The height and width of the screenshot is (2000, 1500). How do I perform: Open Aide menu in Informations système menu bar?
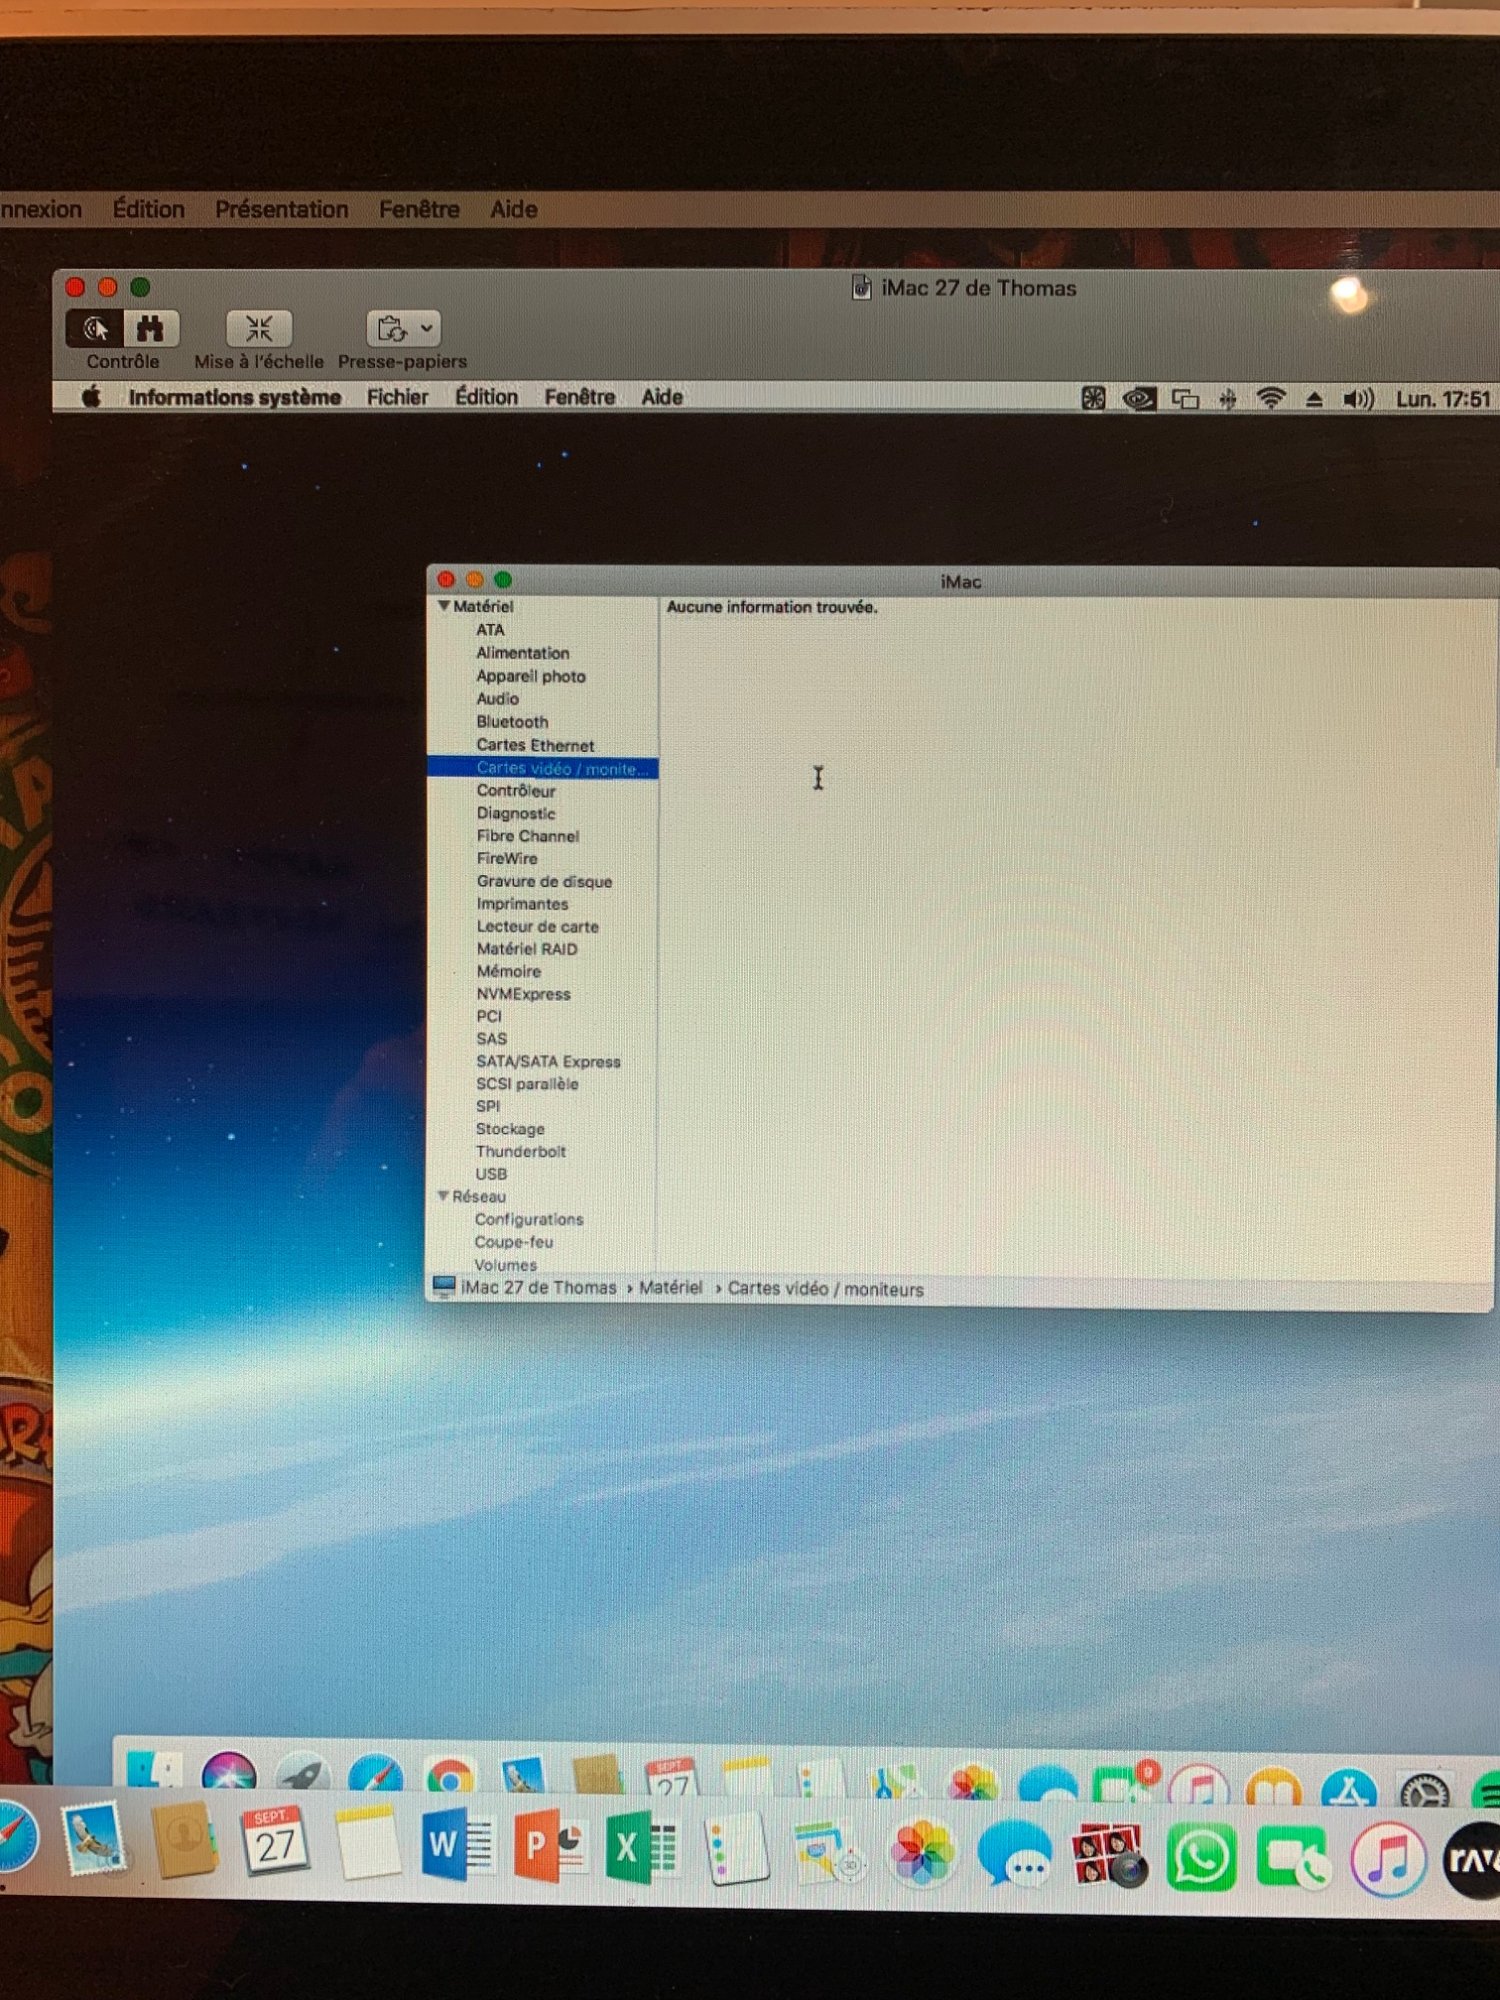pyautogui.click(x=662, y=397)
